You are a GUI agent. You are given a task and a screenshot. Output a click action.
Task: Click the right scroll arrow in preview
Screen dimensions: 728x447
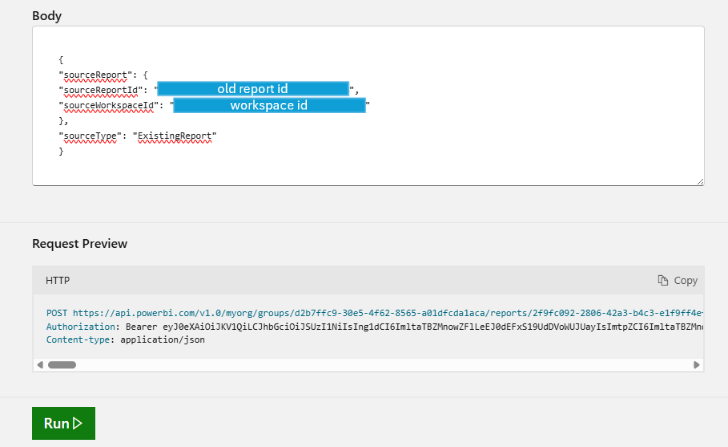point(696,365)
